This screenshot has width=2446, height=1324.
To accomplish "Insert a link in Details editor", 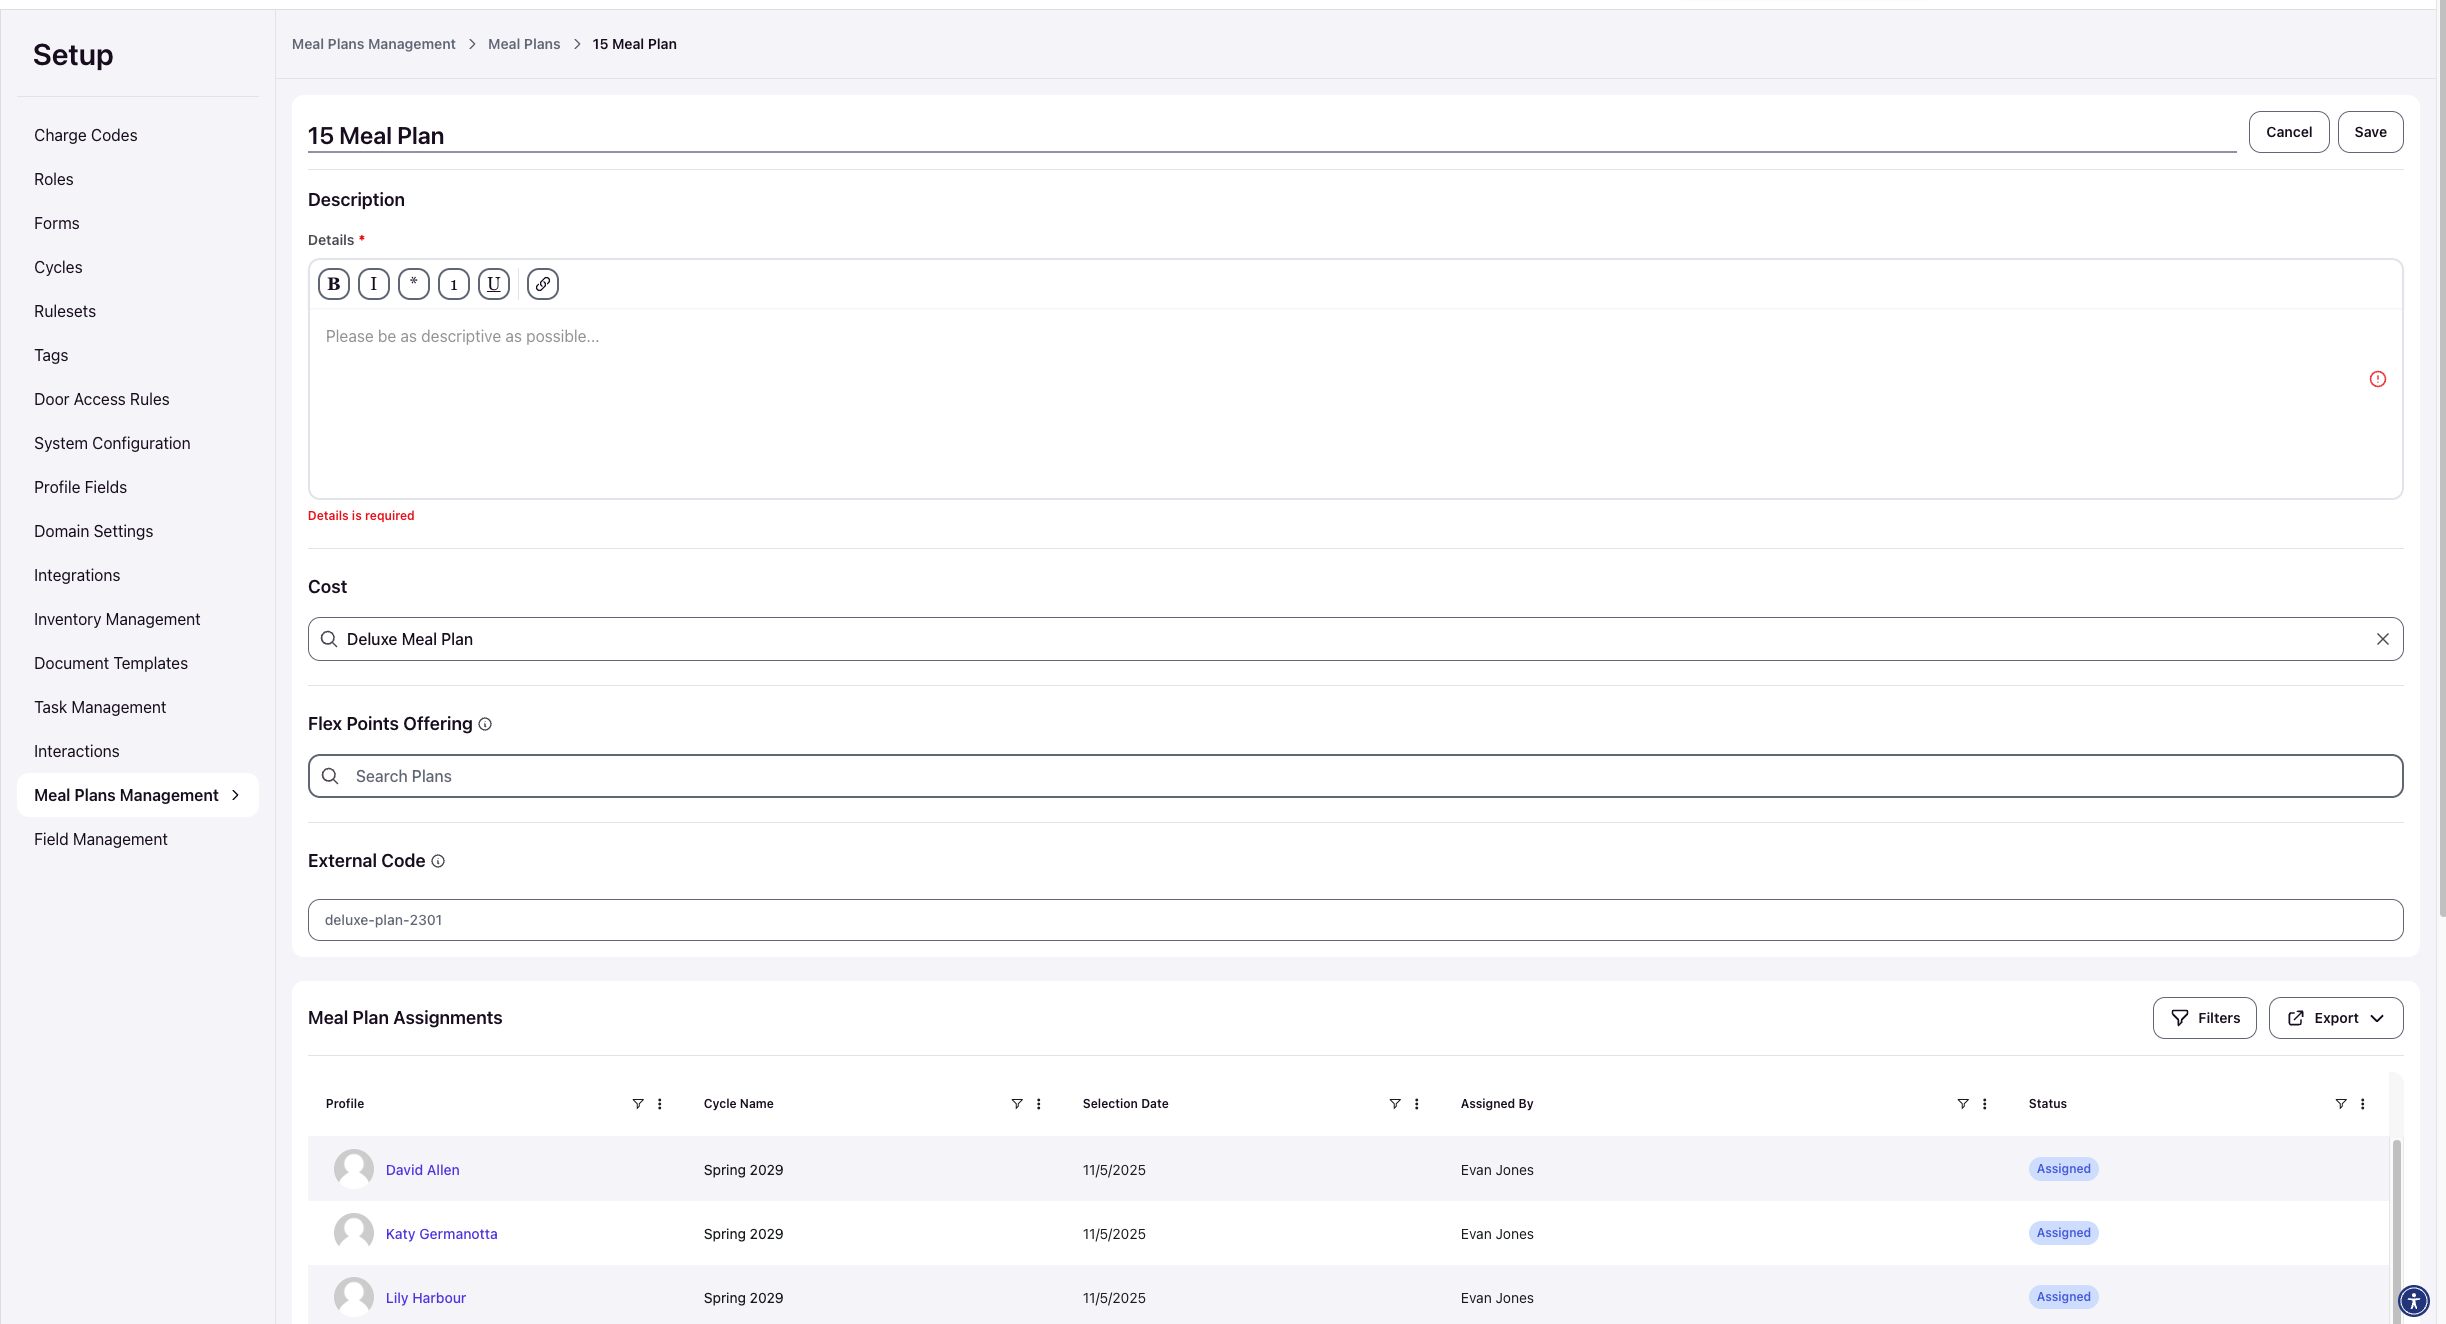I will pos(543,284).
